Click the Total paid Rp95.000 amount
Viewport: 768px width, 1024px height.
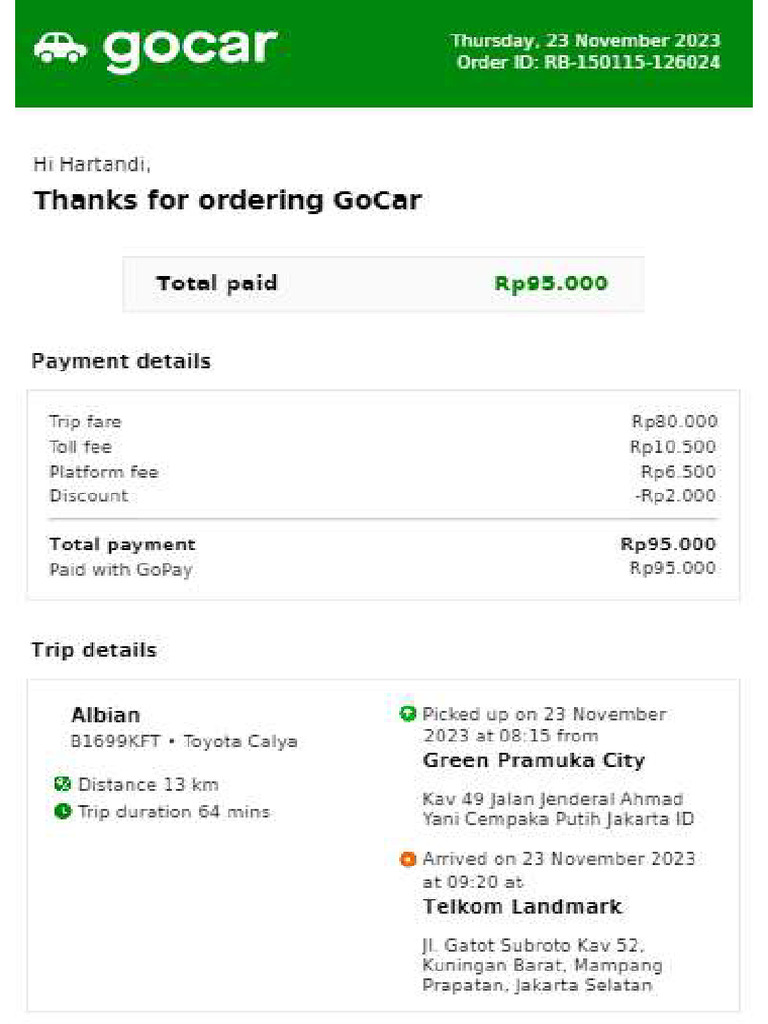[x=550, y=283]
